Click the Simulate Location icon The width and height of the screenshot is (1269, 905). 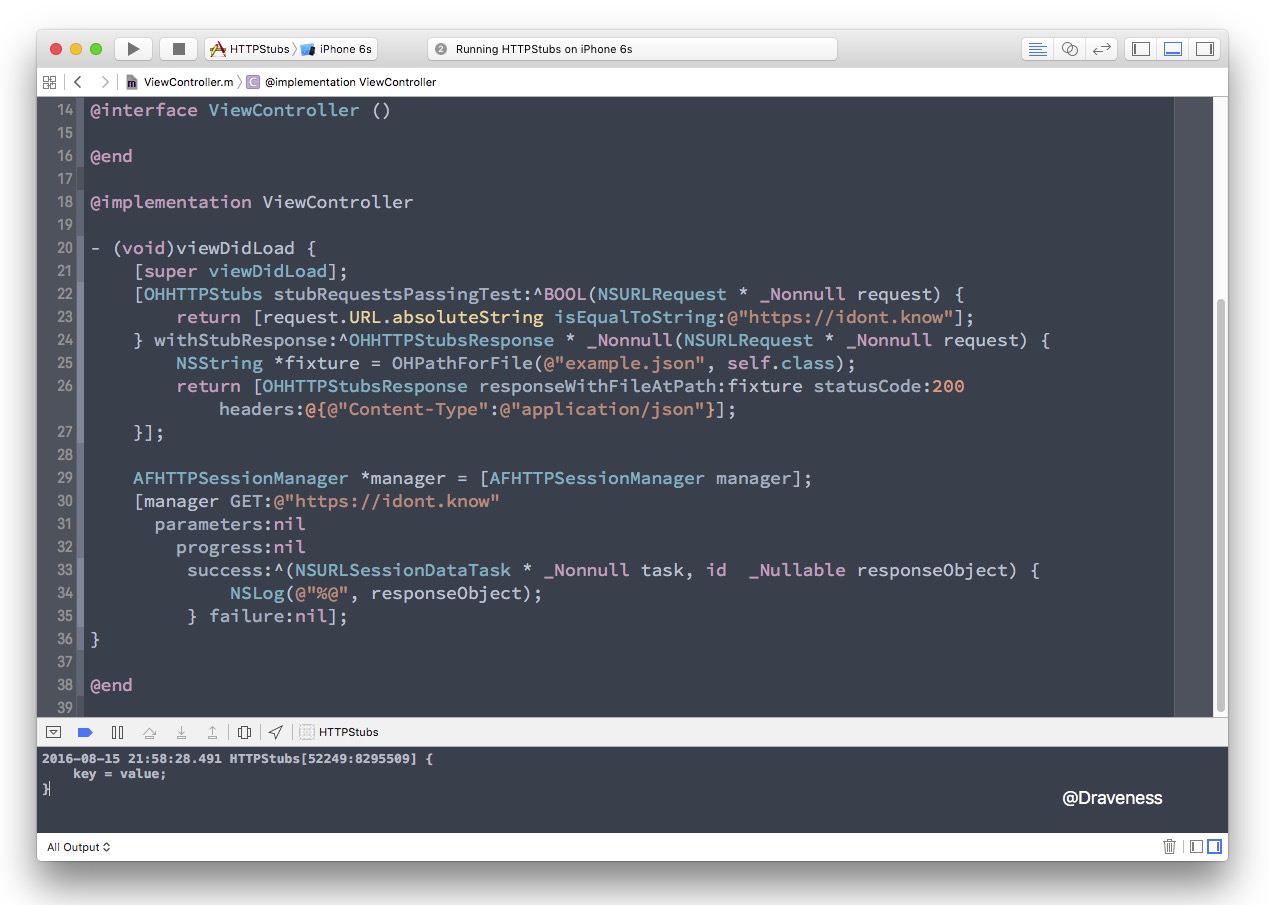pos(277,731)
